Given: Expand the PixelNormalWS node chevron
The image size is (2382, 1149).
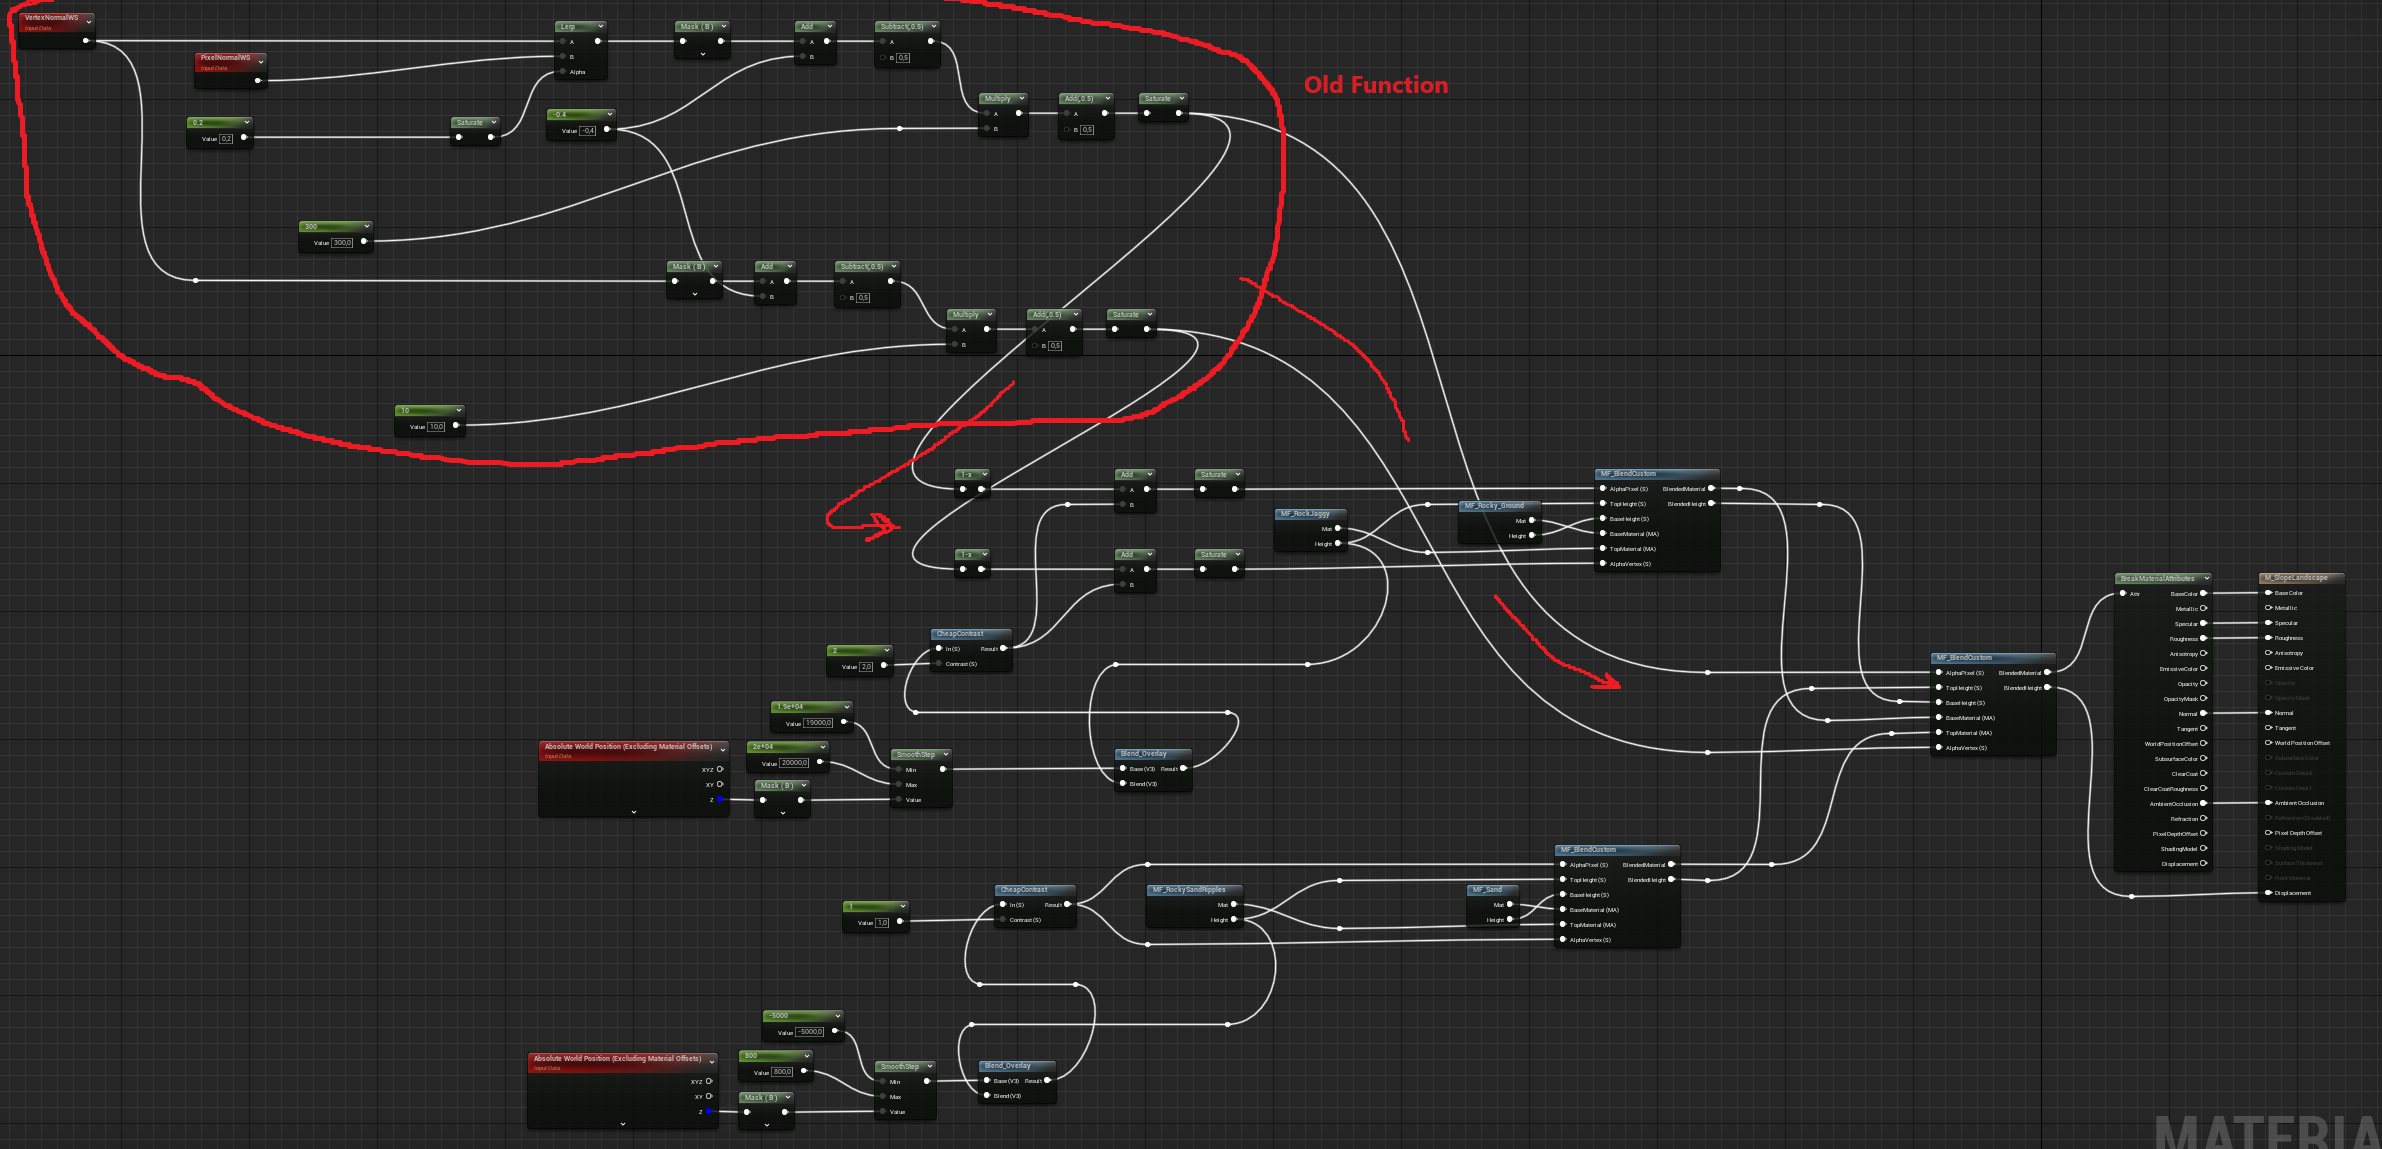Looking at the screenshot, I should tap(261, 61).
